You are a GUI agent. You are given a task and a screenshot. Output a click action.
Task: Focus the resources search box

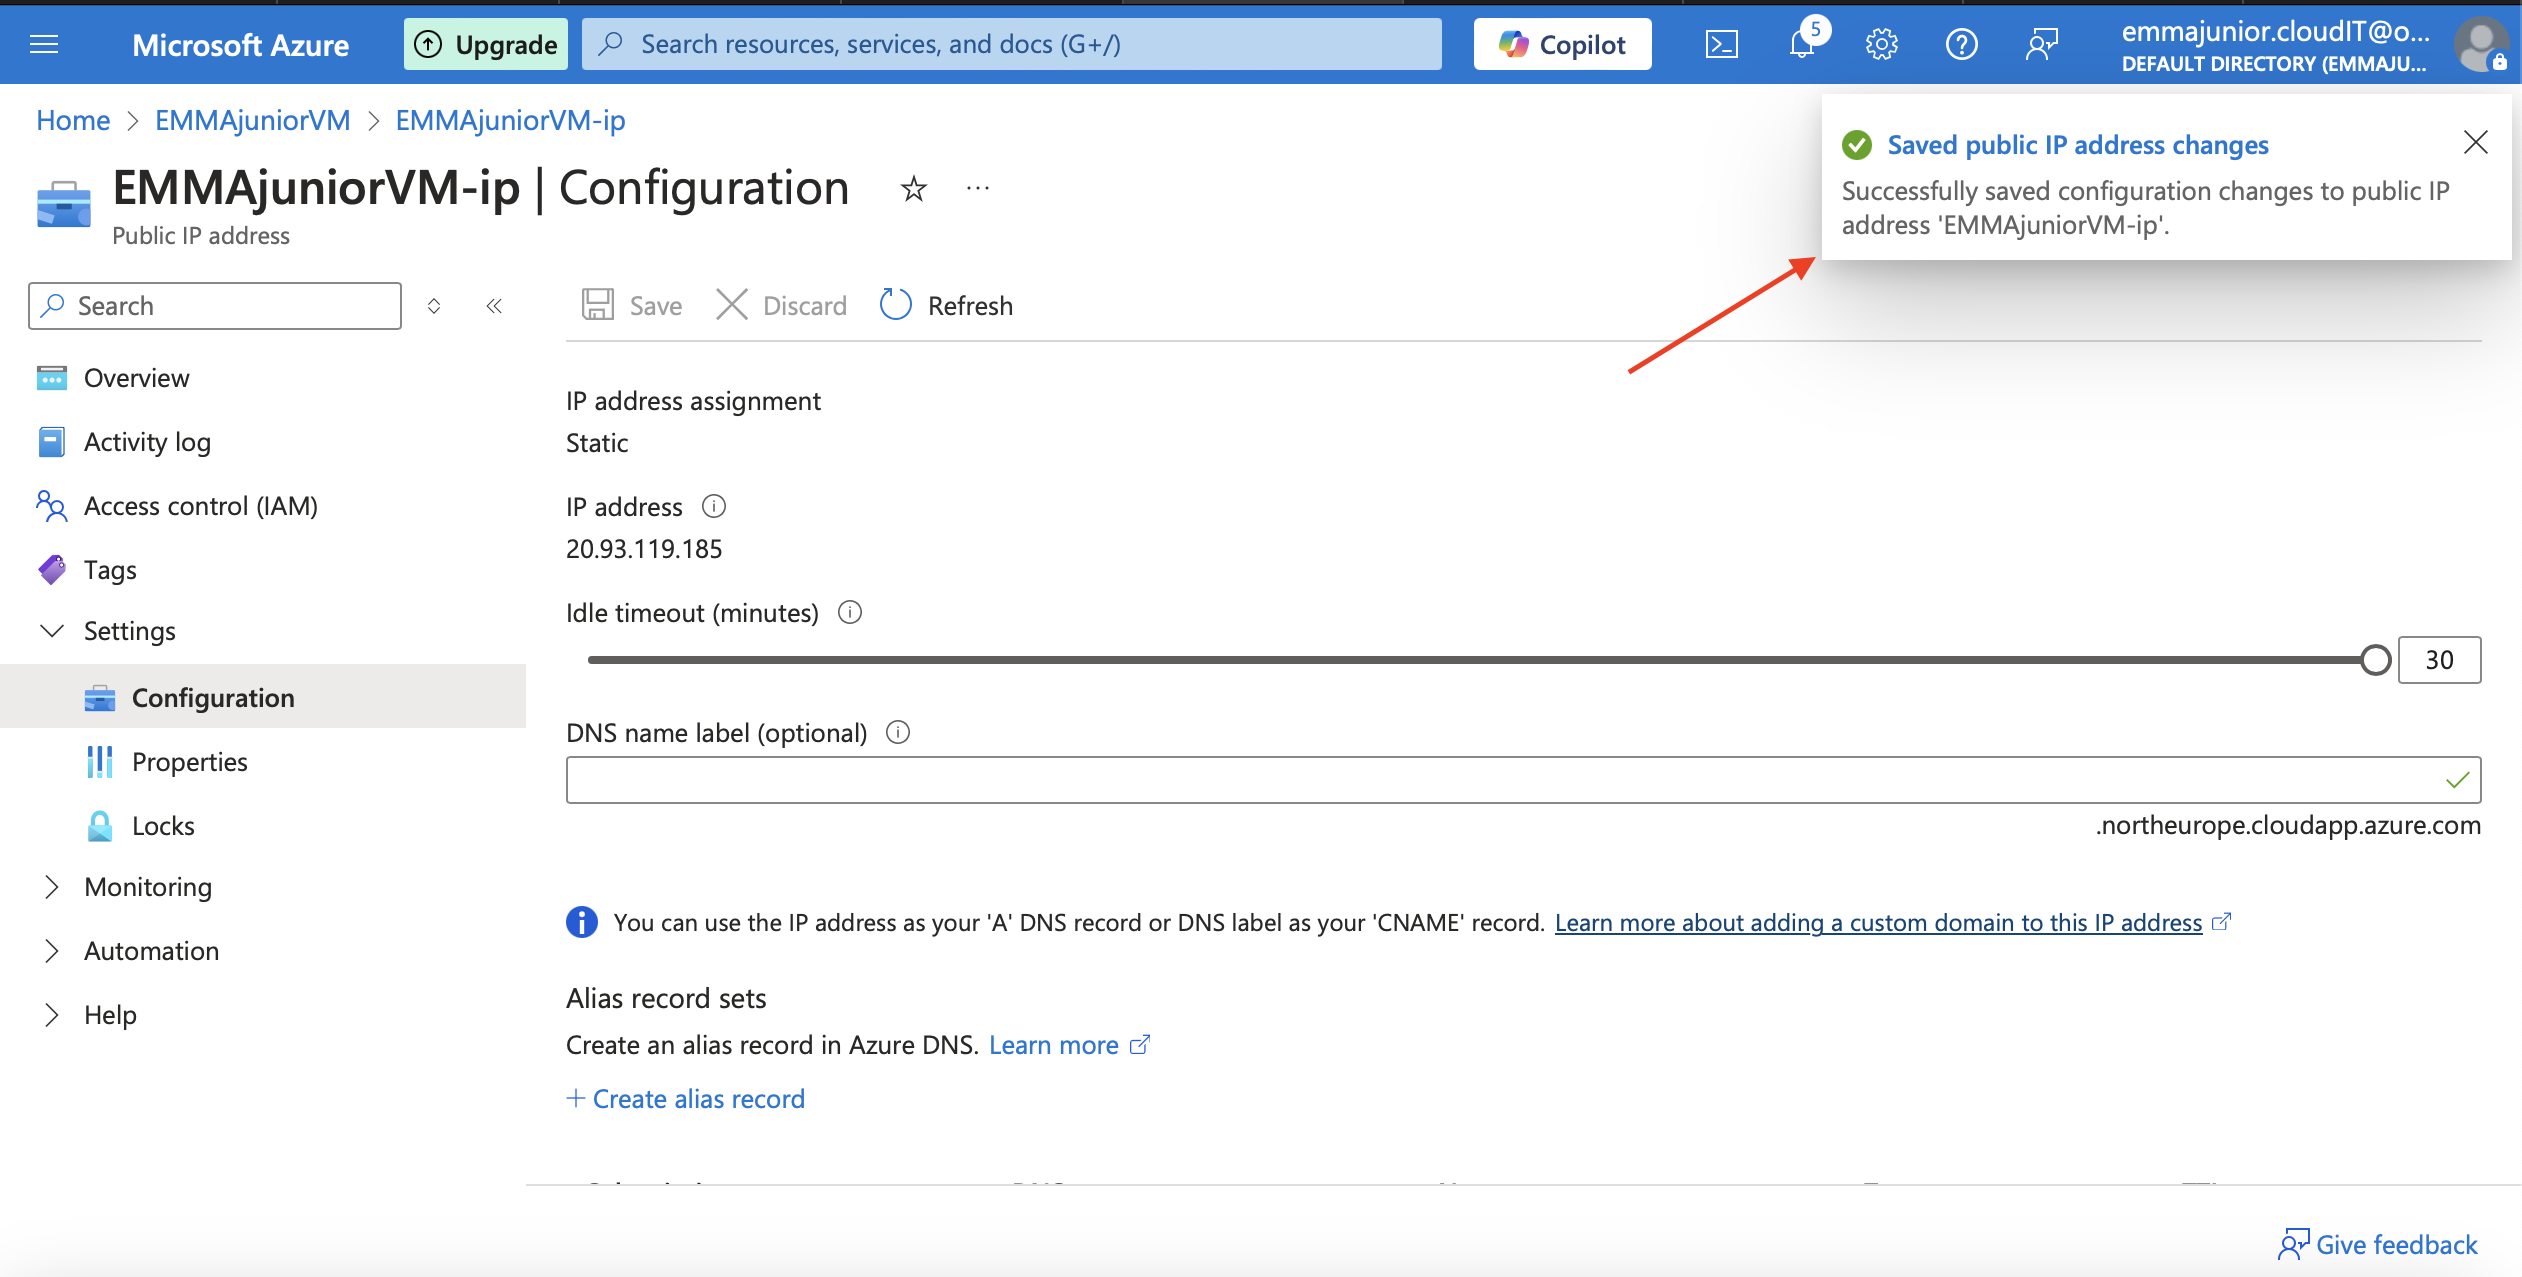1012,44
